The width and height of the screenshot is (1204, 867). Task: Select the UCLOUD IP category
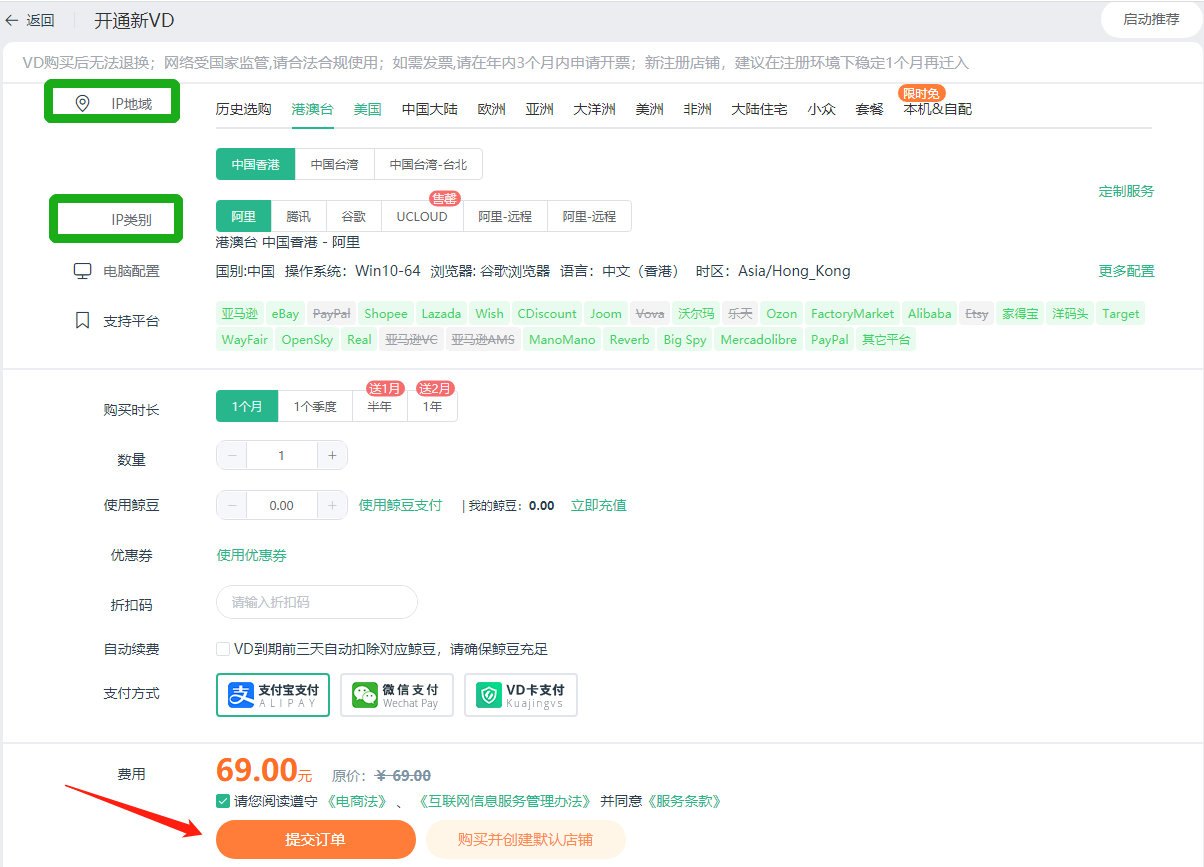point(422,216)
